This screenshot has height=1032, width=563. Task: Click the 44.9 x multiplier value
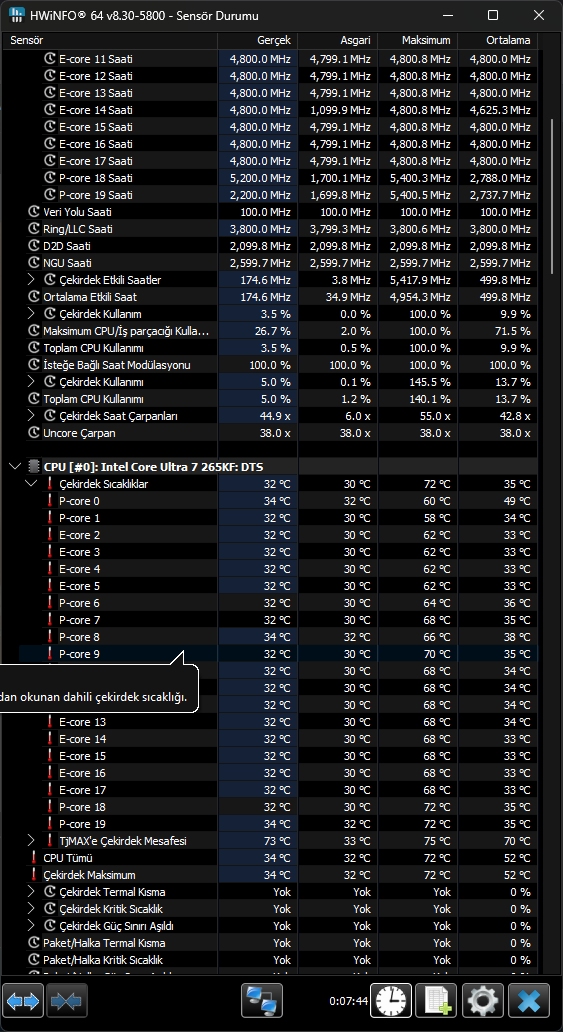click(x=273, y=416)
